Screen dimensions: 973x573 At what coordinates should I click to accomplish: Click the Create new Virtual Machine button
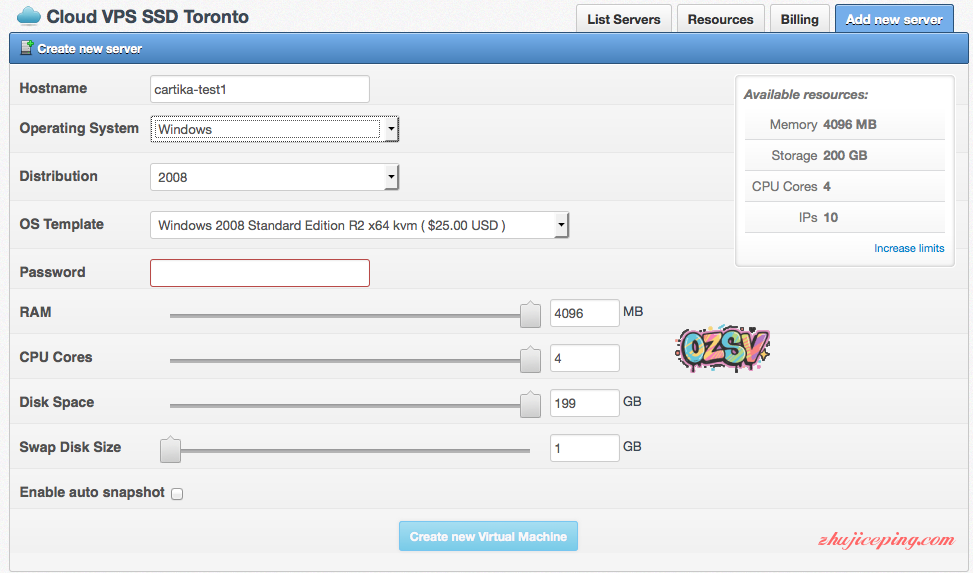(x=488, y=537)
